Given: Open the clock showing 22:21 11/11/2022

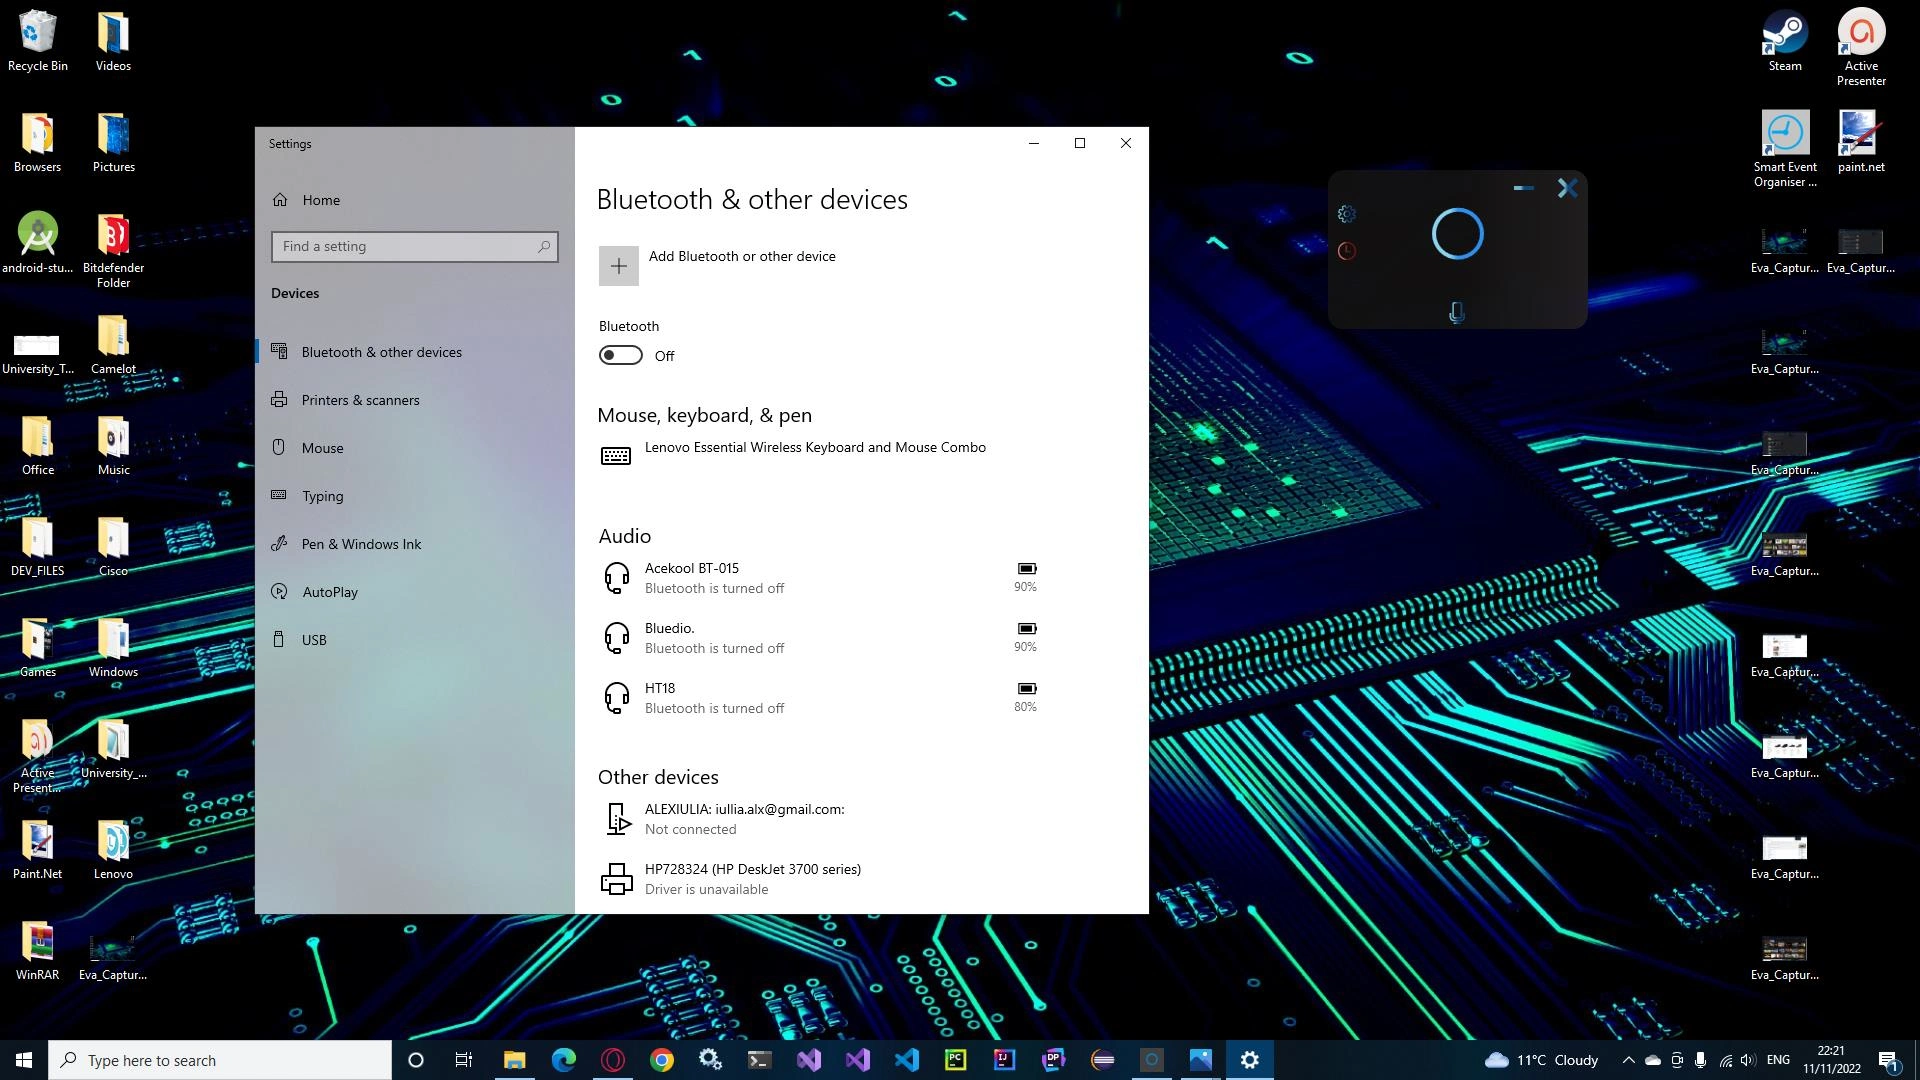Looking at the screenshot, I should point(1832,1060).
